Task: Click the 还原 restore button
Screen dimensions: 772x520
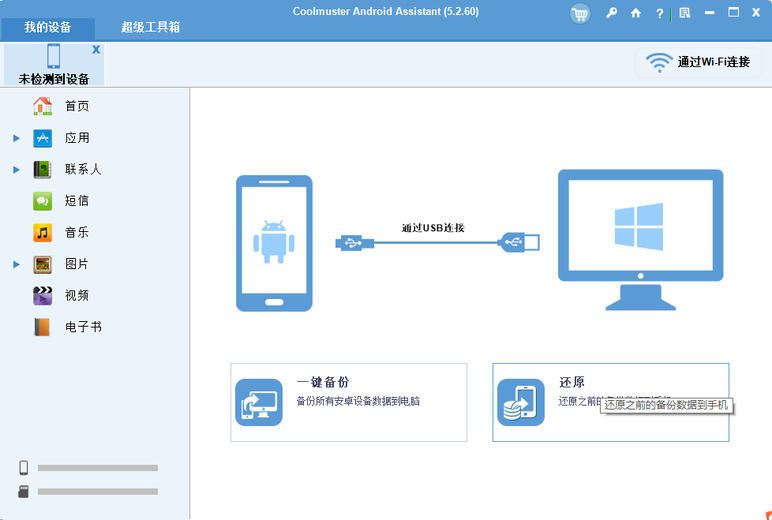Action: coord(611,402)
